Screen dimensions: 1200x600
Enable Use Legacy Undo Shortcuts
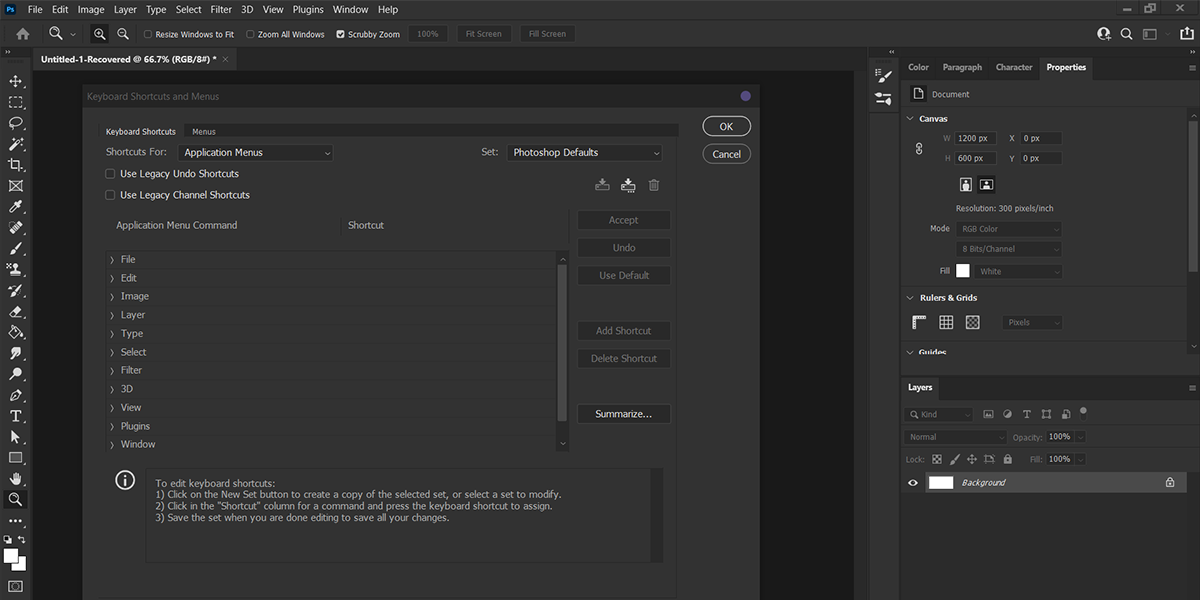(x=110, y=173)
